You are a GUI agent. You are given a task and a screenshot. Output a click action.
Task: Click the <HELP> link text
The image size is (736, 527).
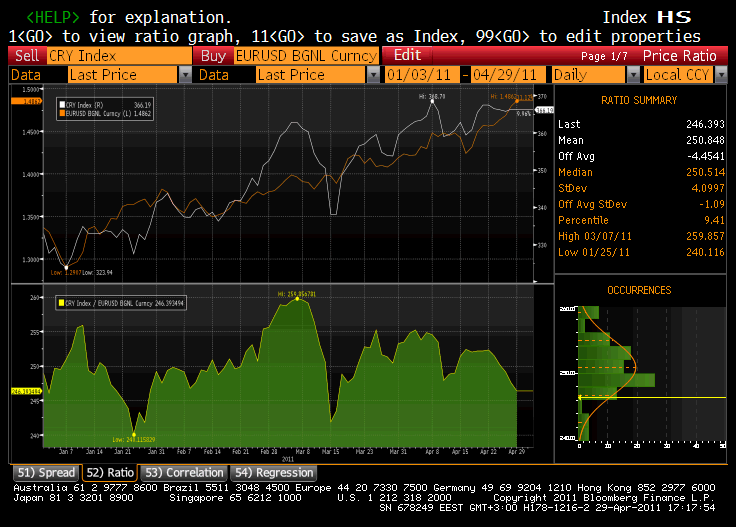(53, 17)
